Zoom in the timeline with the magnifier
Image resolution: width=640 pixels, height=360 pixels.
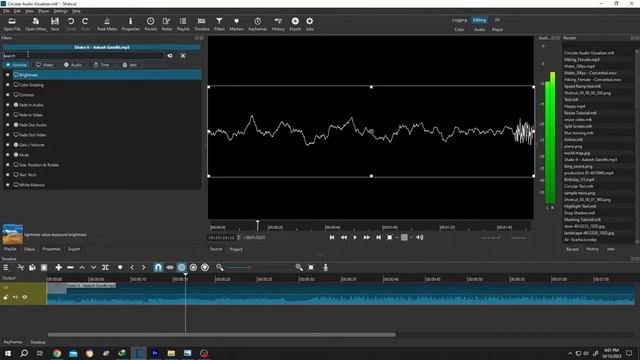(299, 267)
